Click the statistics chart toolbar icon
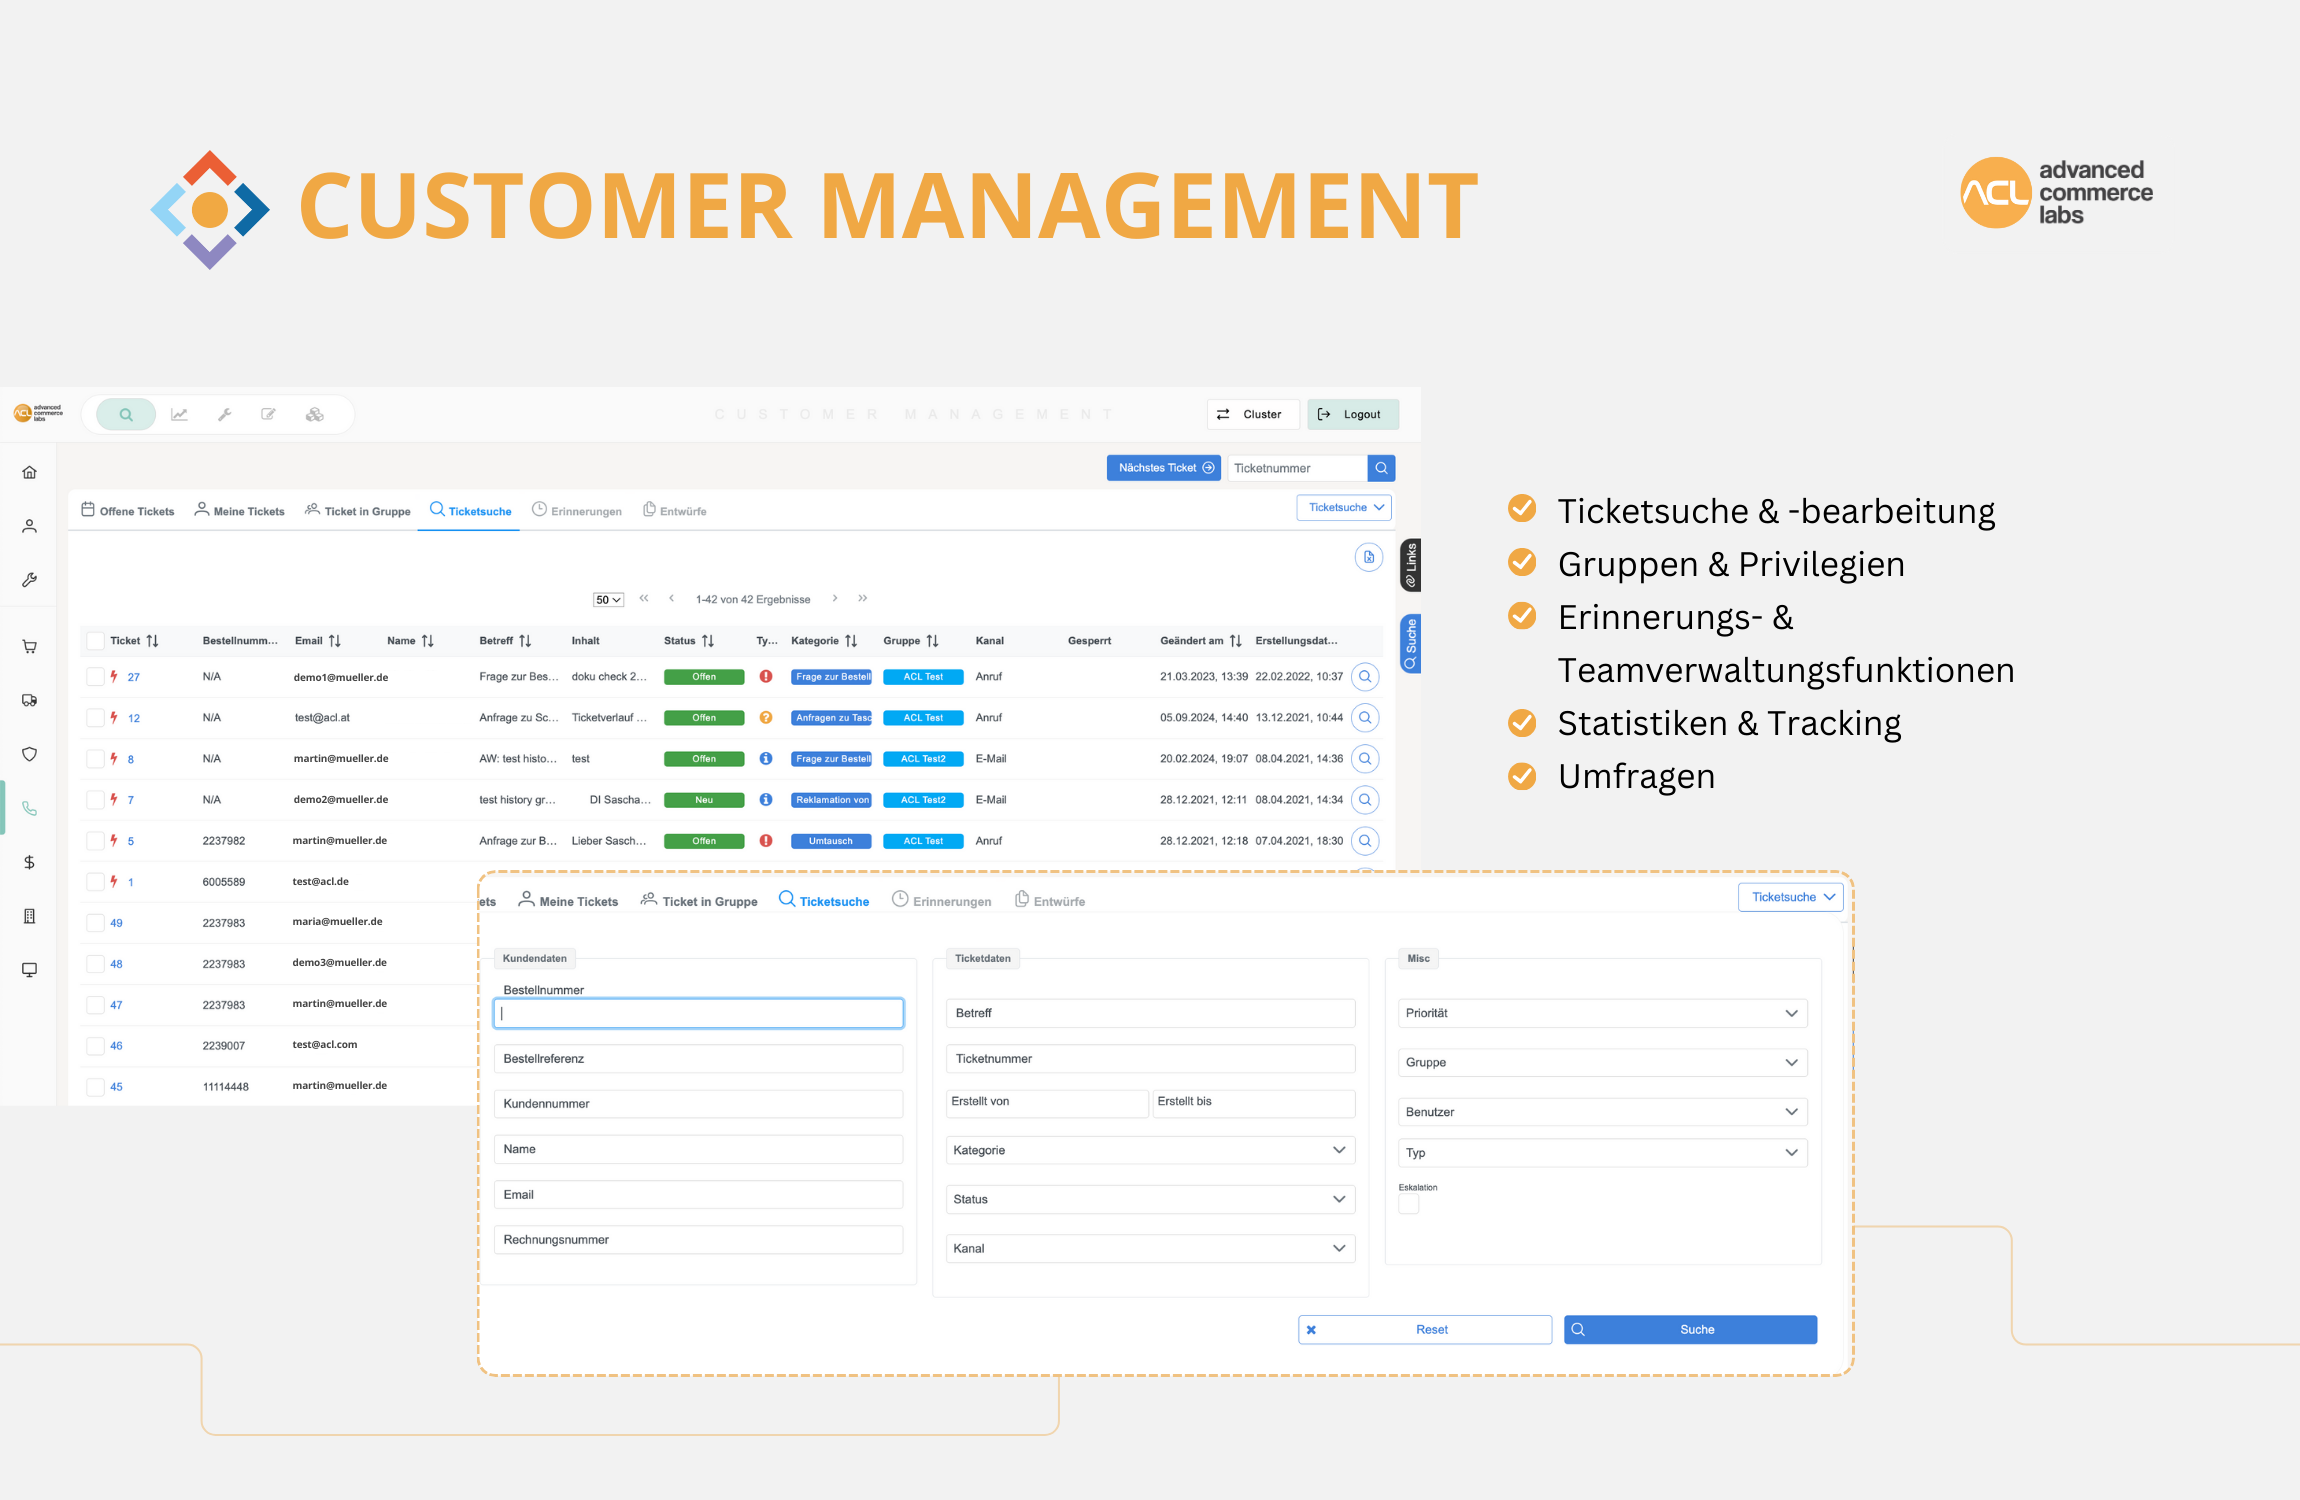This screenshot has width=2300, height=1500. click(180, 414)
